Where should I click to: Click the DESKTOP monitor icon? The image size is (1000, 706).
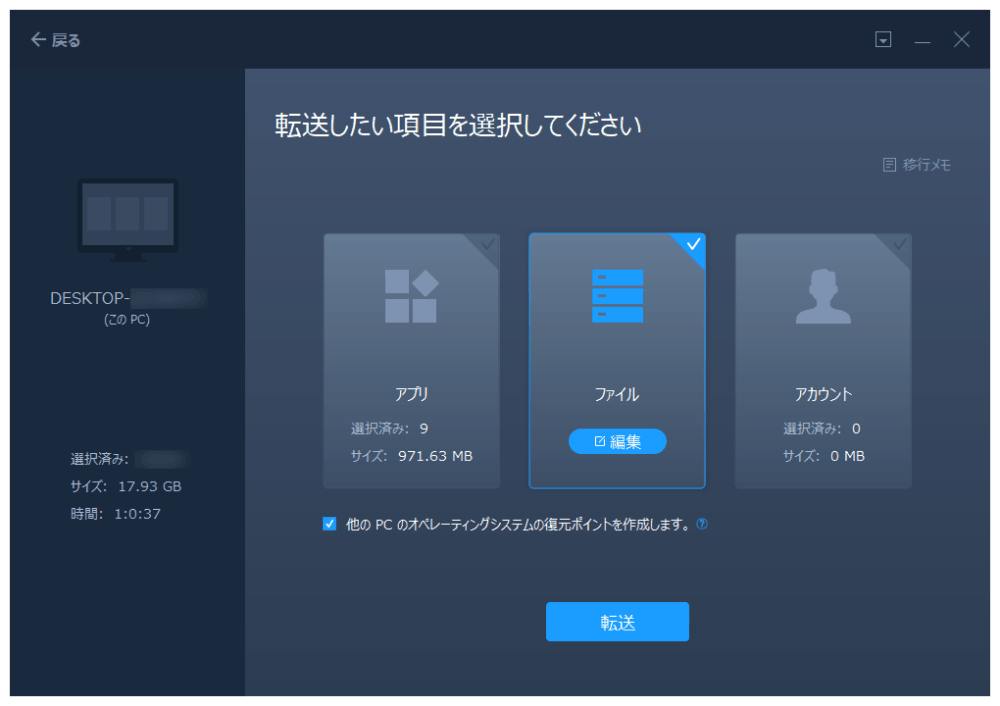tap(127, 219)
